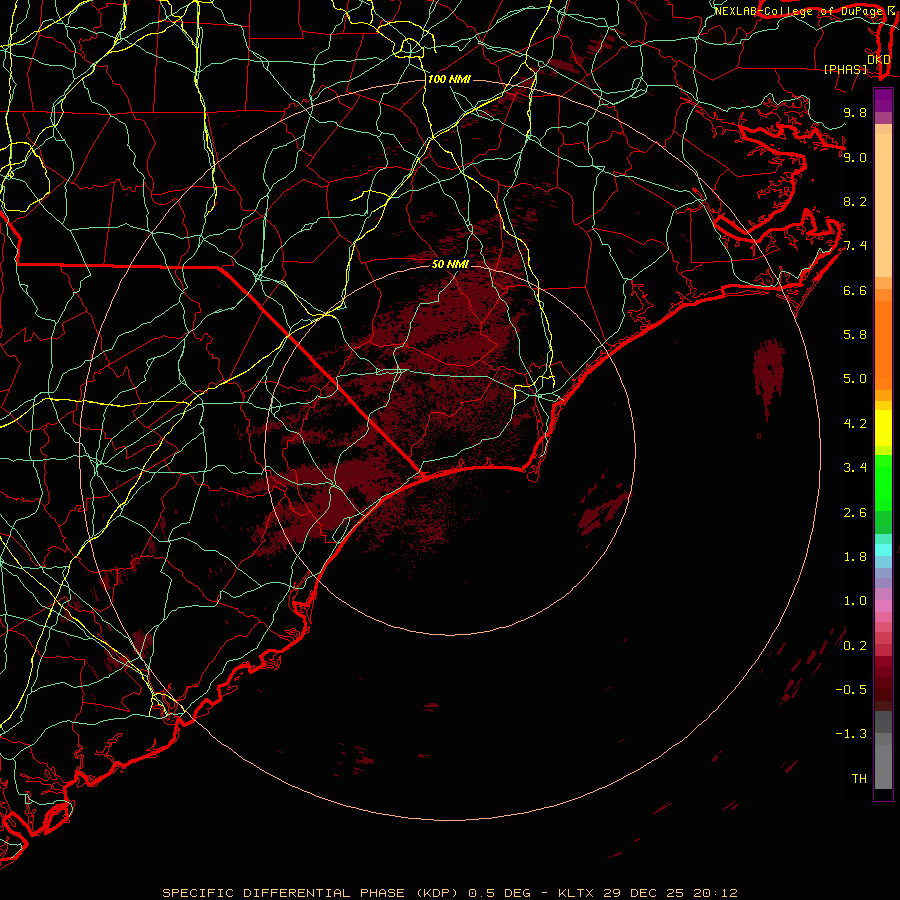
Task: Click the -1.3 value on the color scale
Action: point(851,734)
